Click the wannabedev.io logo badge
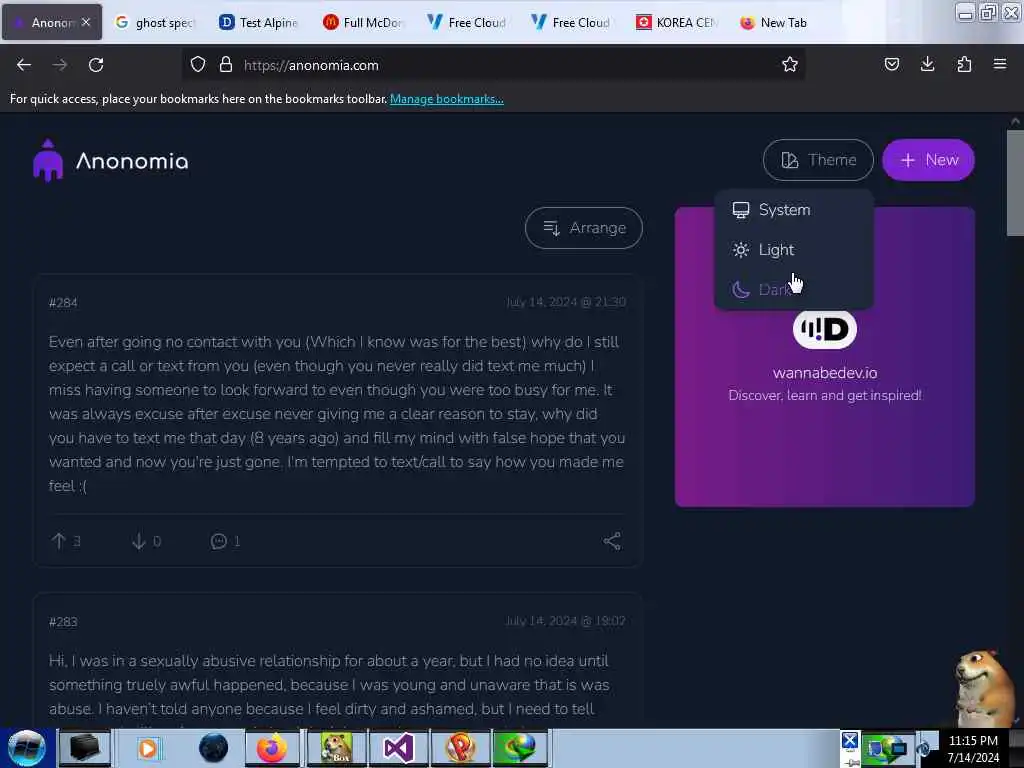This screenshot has height=768, width=1024. [824, 329]
